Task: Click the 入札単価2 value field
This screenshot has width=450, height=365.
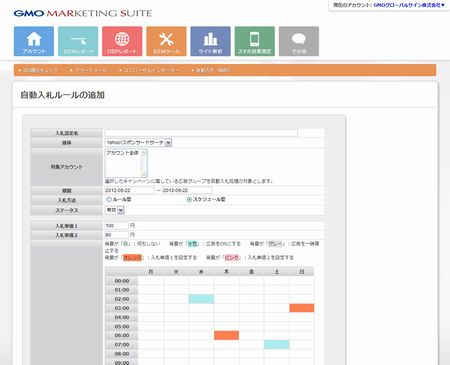Action: pyautogui.click(x=116, y=235)
